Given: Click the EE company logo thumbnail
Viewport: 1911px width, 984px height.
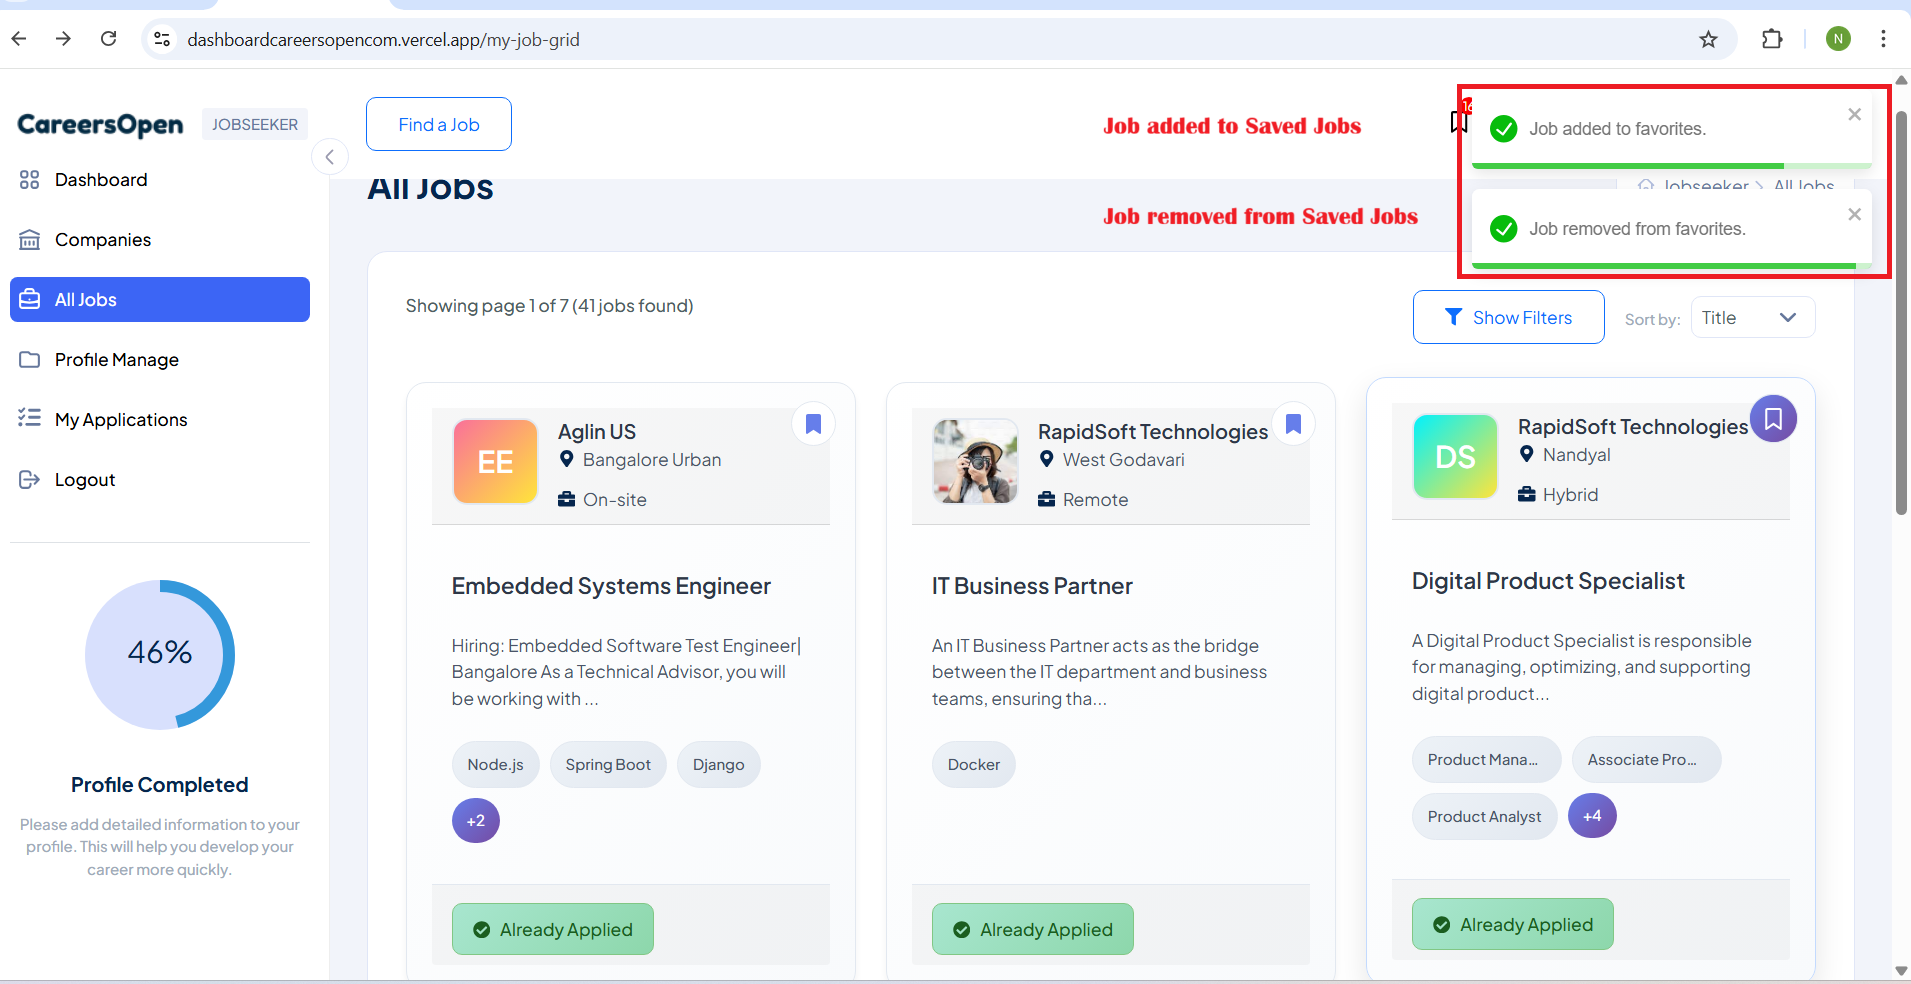Looking at the screenshot, I should pos(496,461).
